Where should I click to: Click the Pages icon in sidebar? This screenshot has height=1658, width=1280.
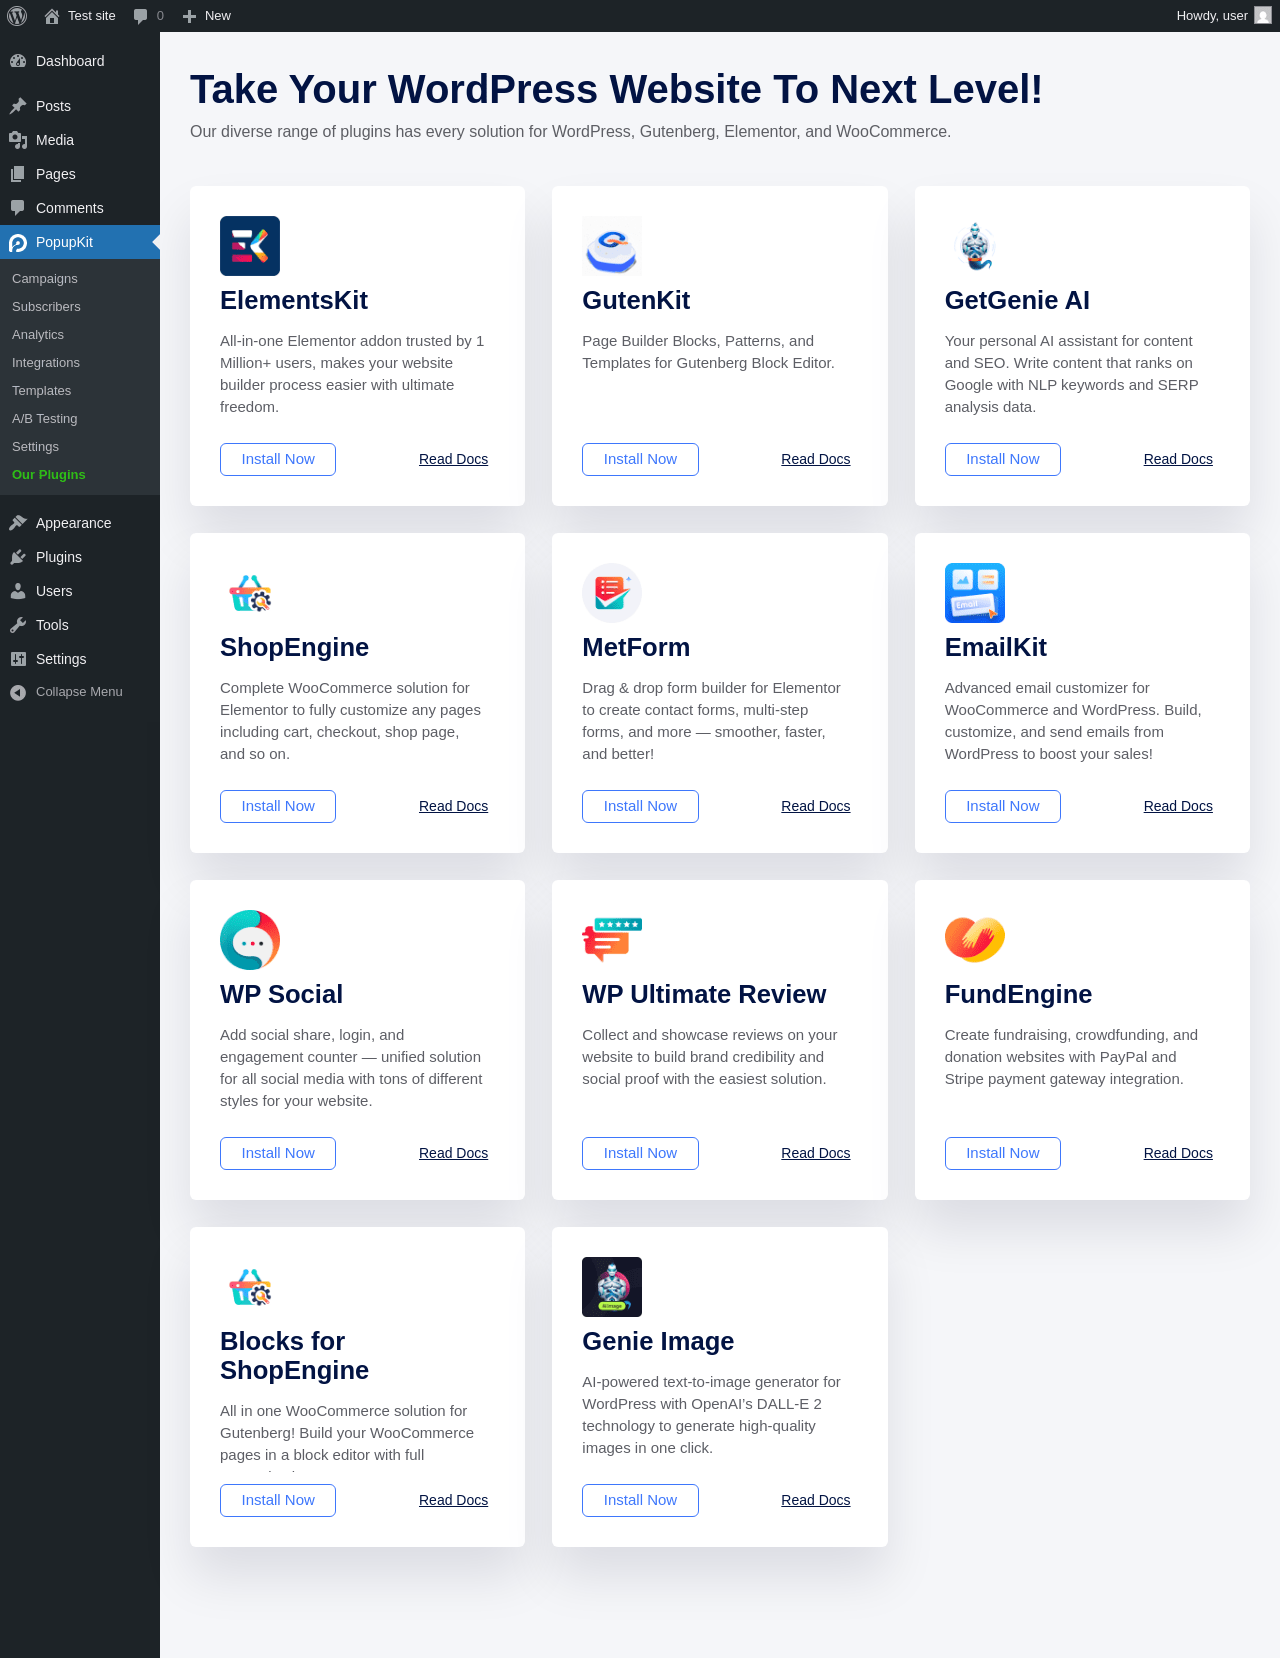tap(18, 174)
